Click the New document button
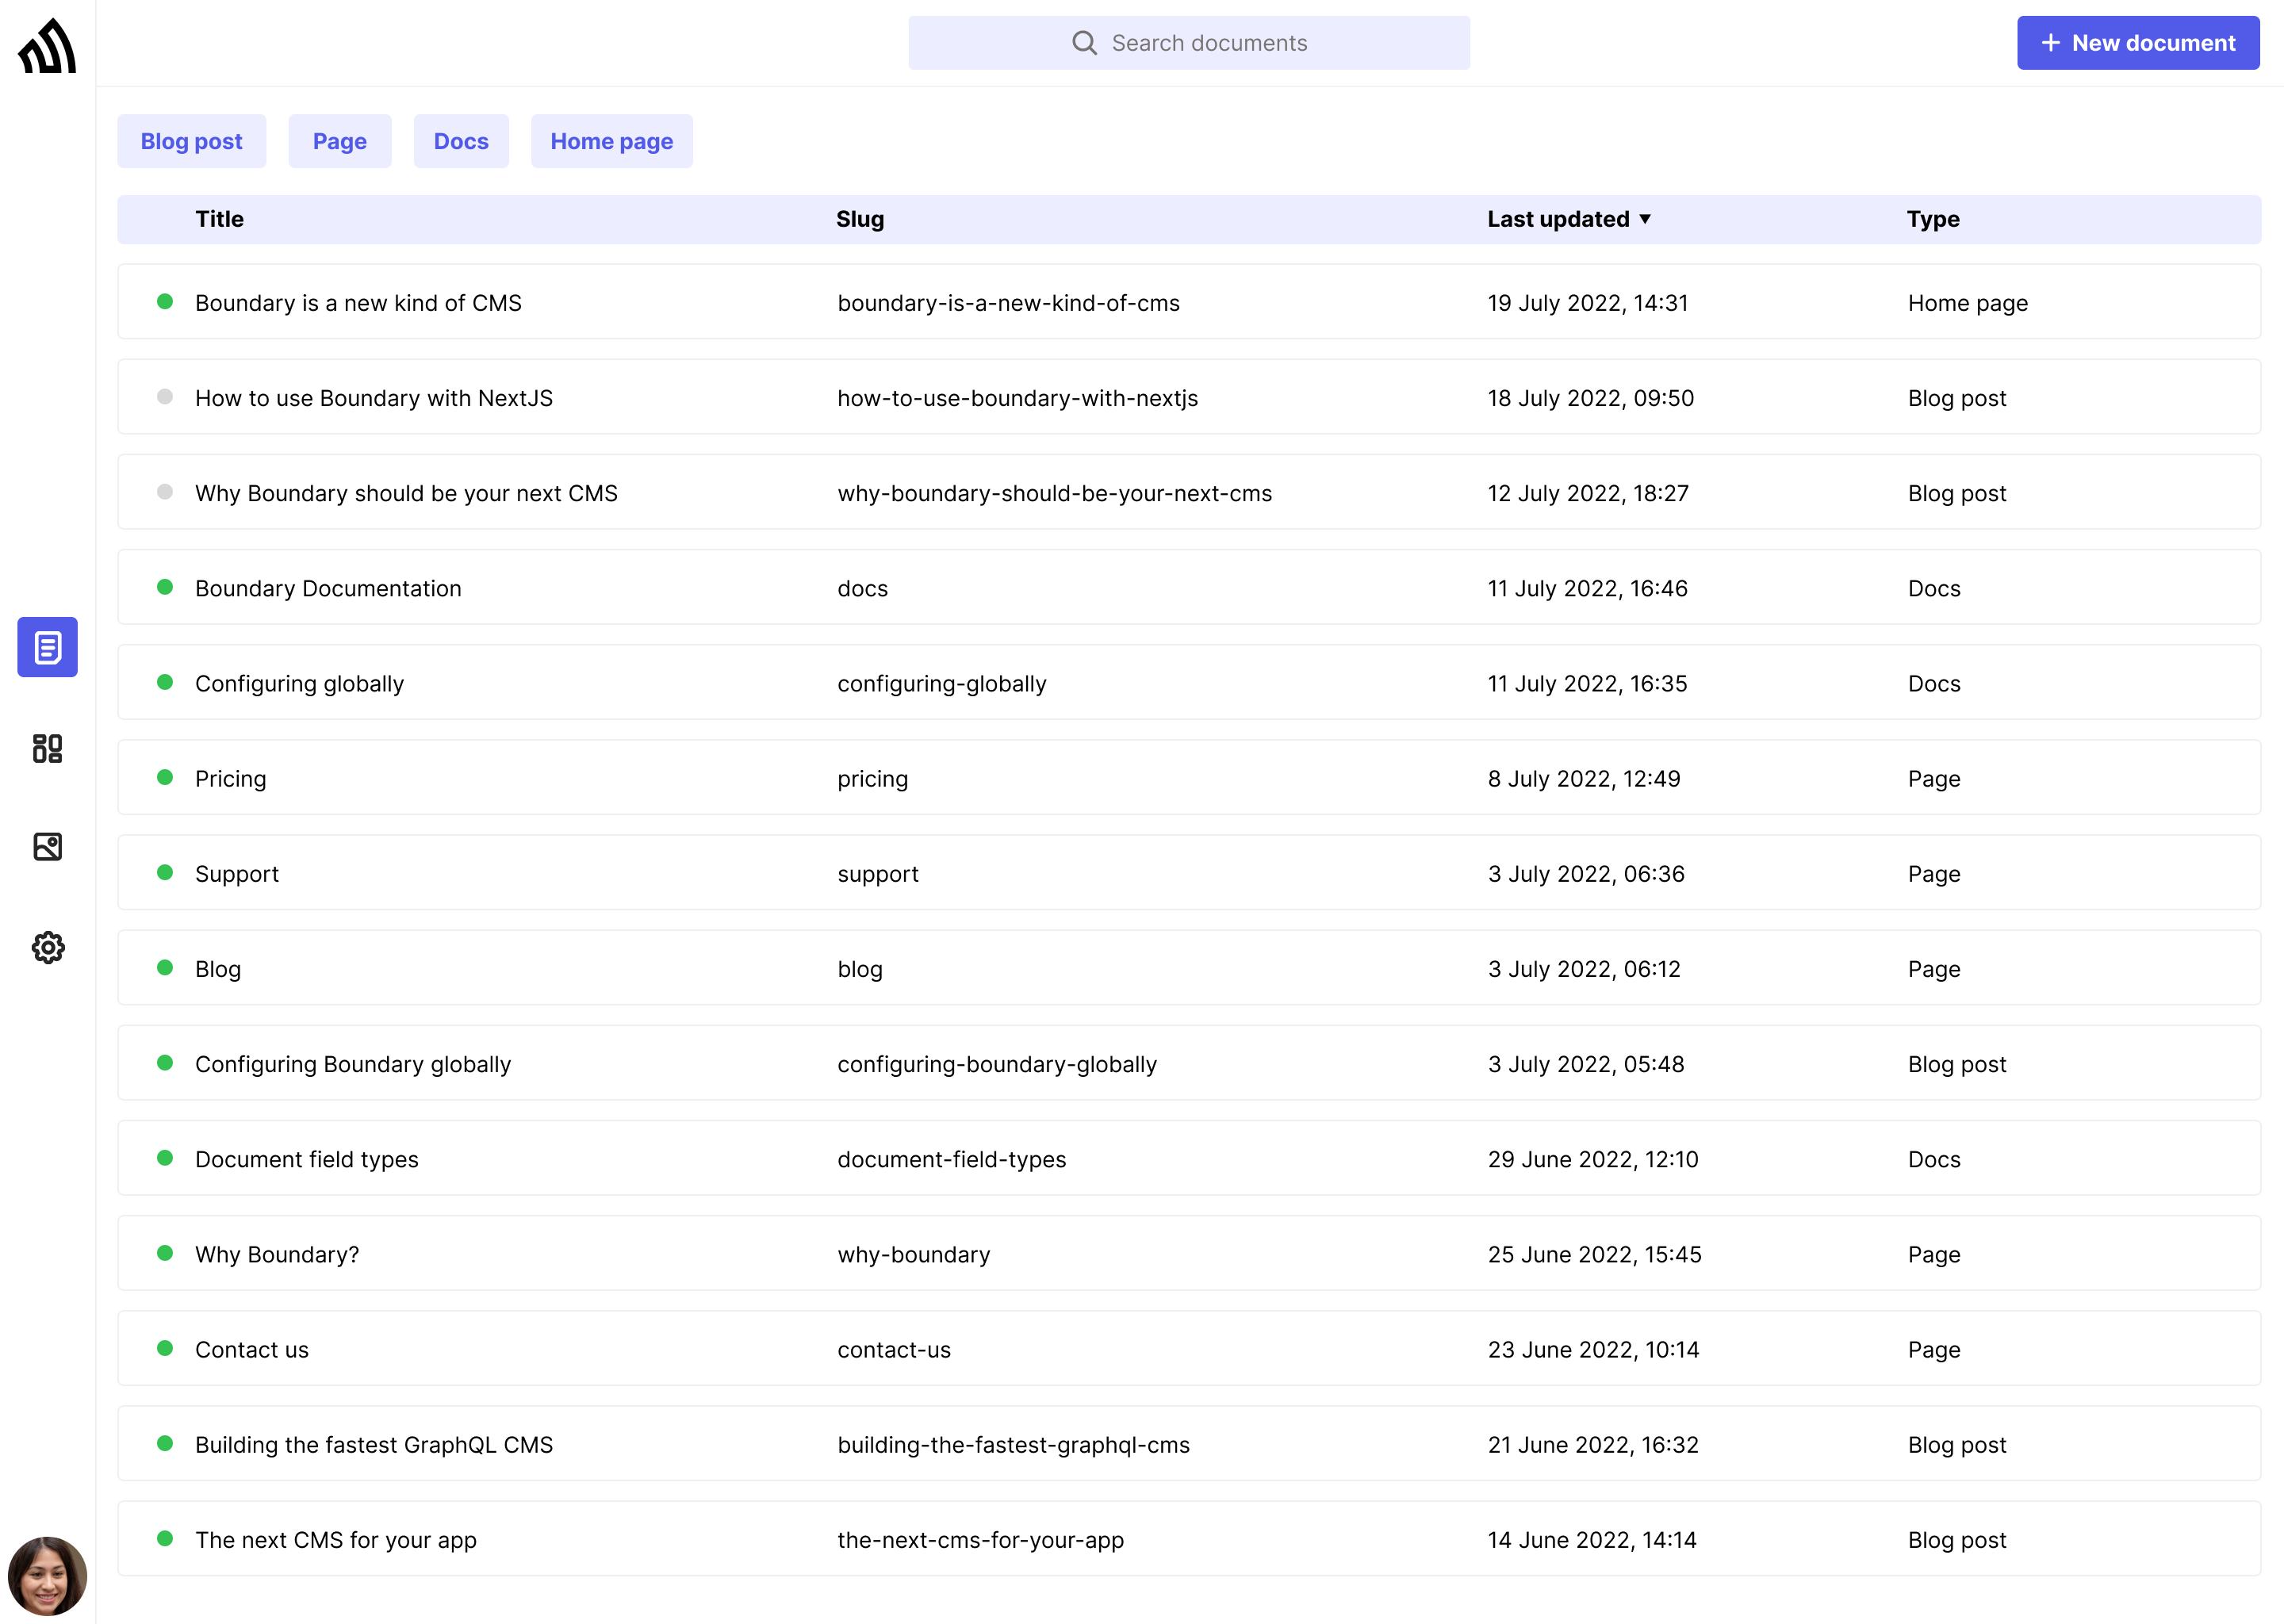 pos(2138,43)
